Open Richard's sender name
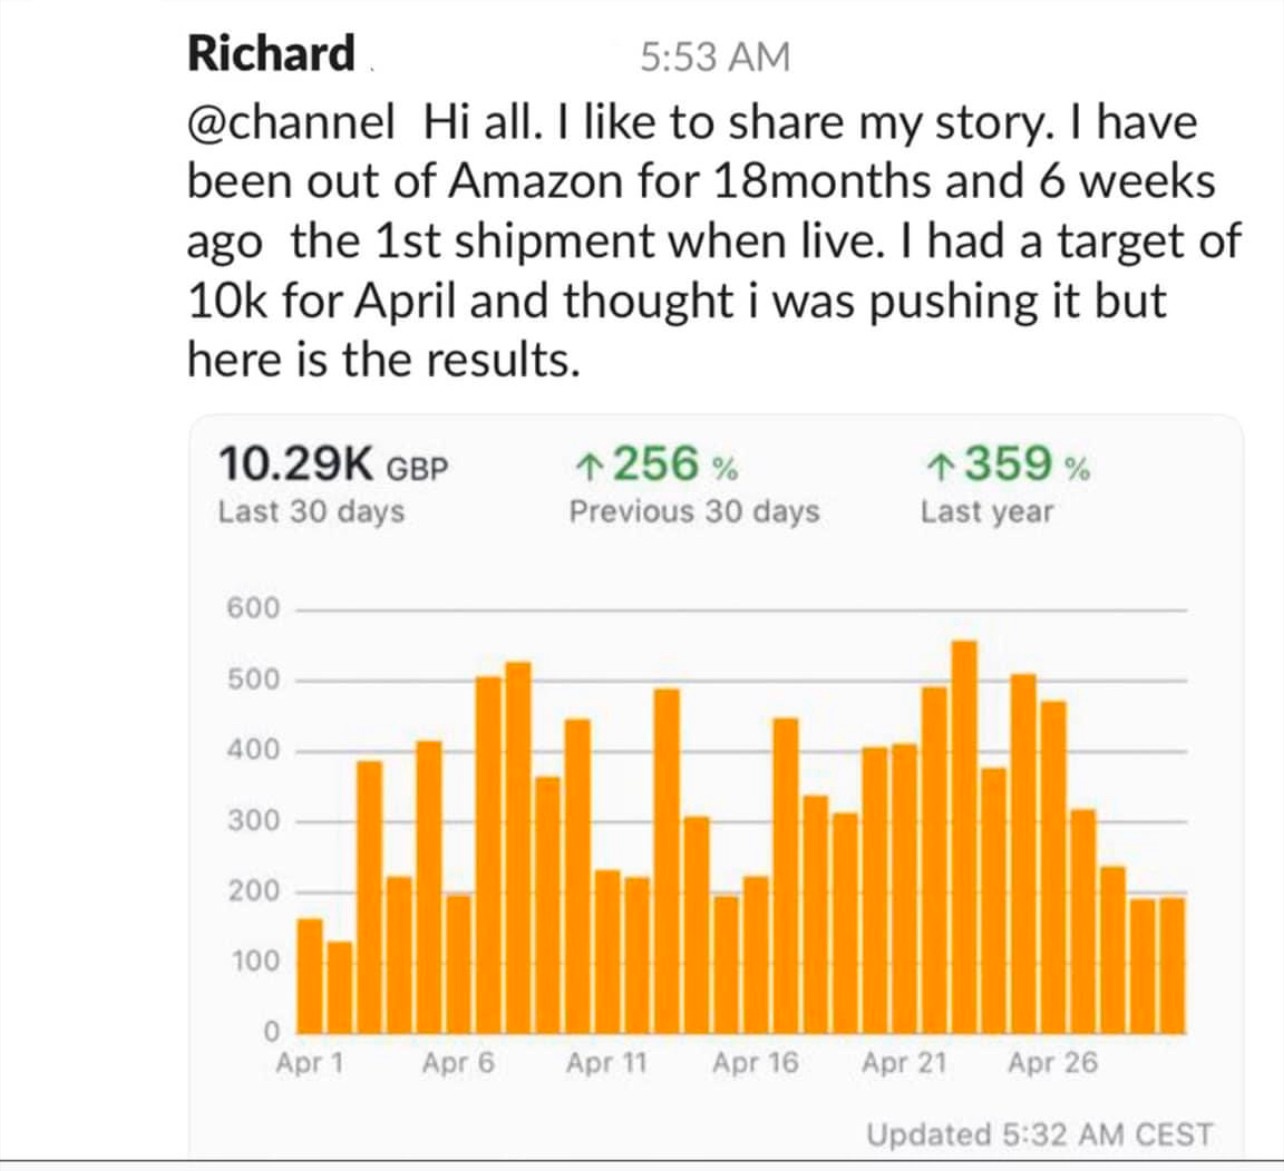1284x1171 pixels. pyautogui.click(x=271, y=53)
